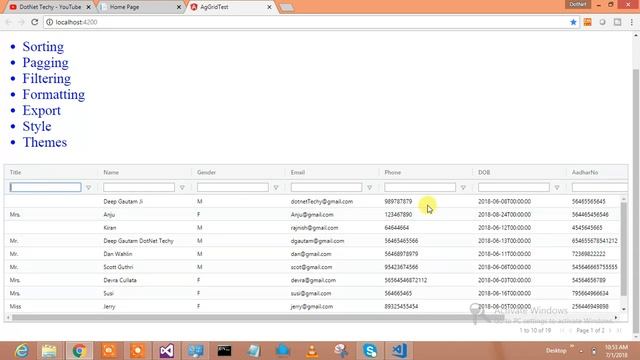This screenshot has width=640, height=360.
Task: Close the Home Page tab
Action: (x=179, y=7)
